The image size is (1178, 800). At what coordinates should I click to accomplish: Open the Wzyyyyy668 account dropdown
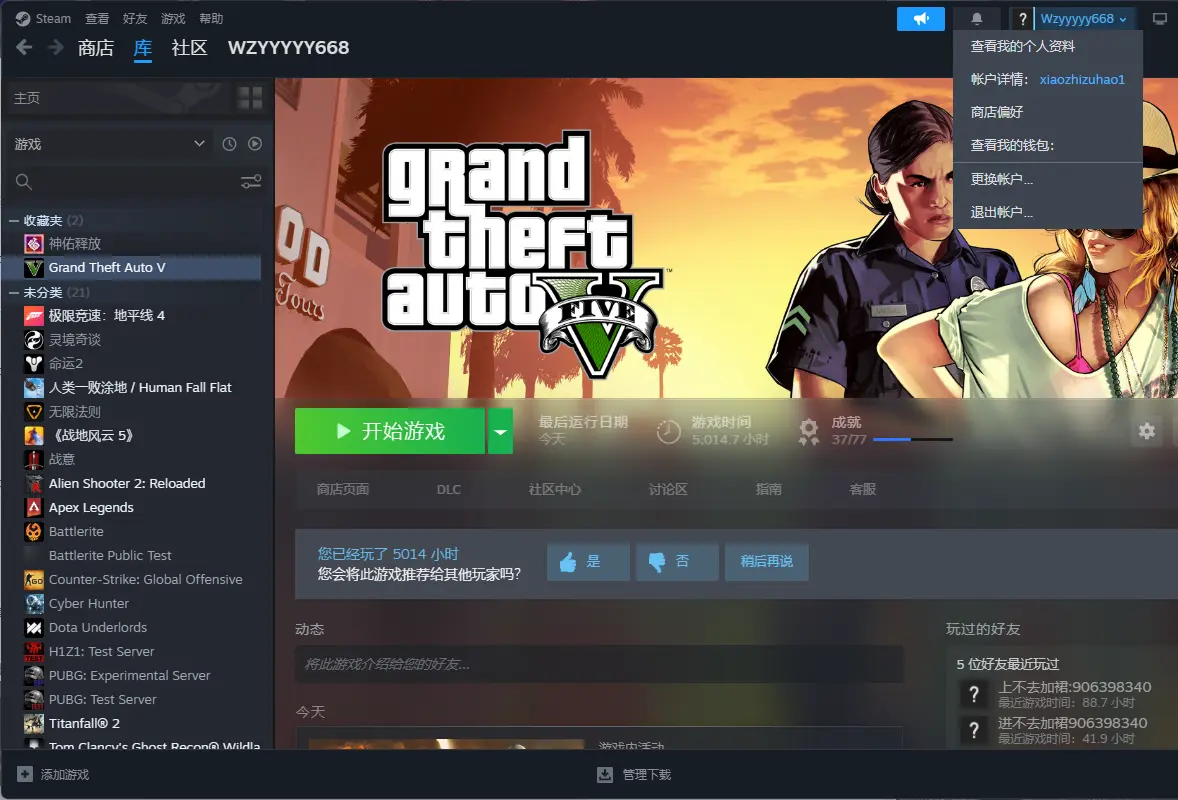[1083, 19]
